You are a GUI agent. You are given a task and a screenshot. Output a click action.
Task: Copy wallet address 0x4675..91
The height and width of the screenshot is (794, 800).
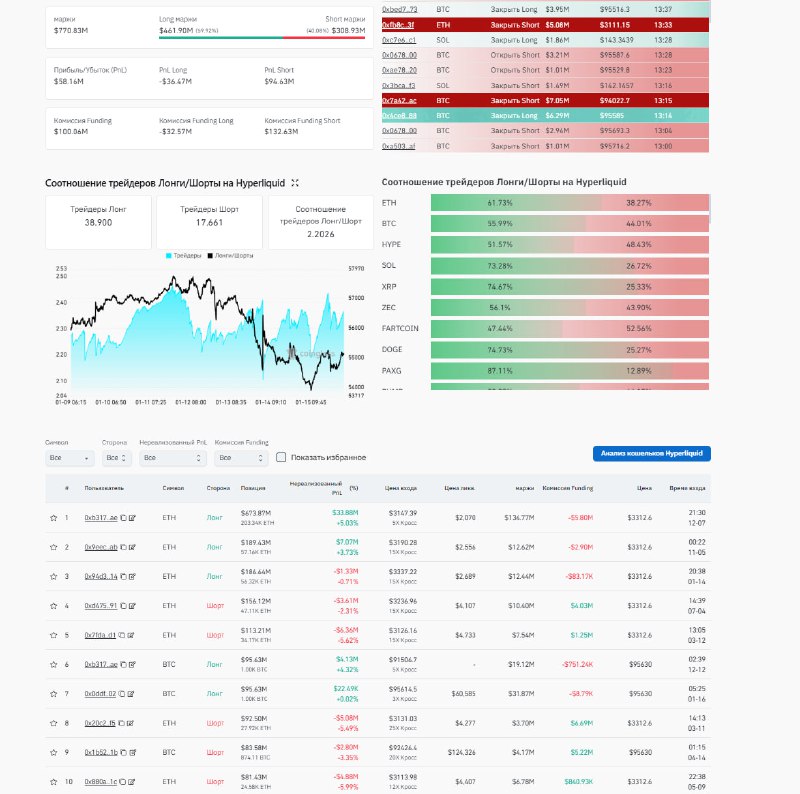(123, 606)
